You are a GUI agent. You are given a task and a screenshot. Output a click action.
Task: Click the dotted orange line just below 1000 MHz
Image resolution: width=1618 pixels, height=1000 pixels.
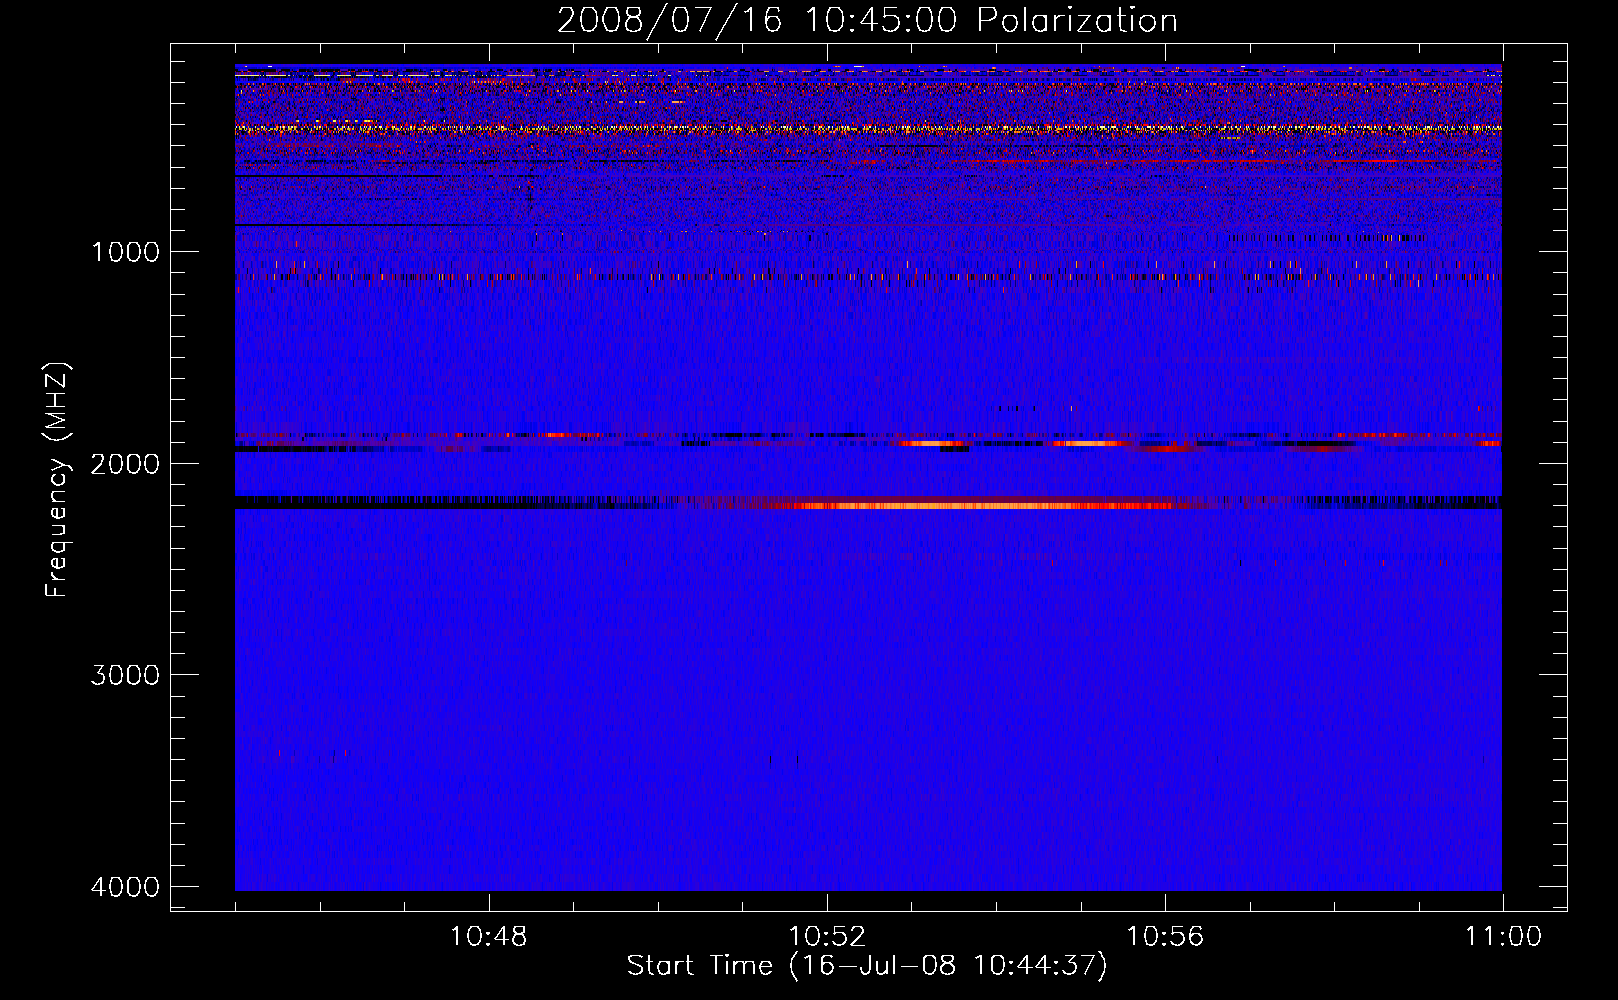click(700, 276)
